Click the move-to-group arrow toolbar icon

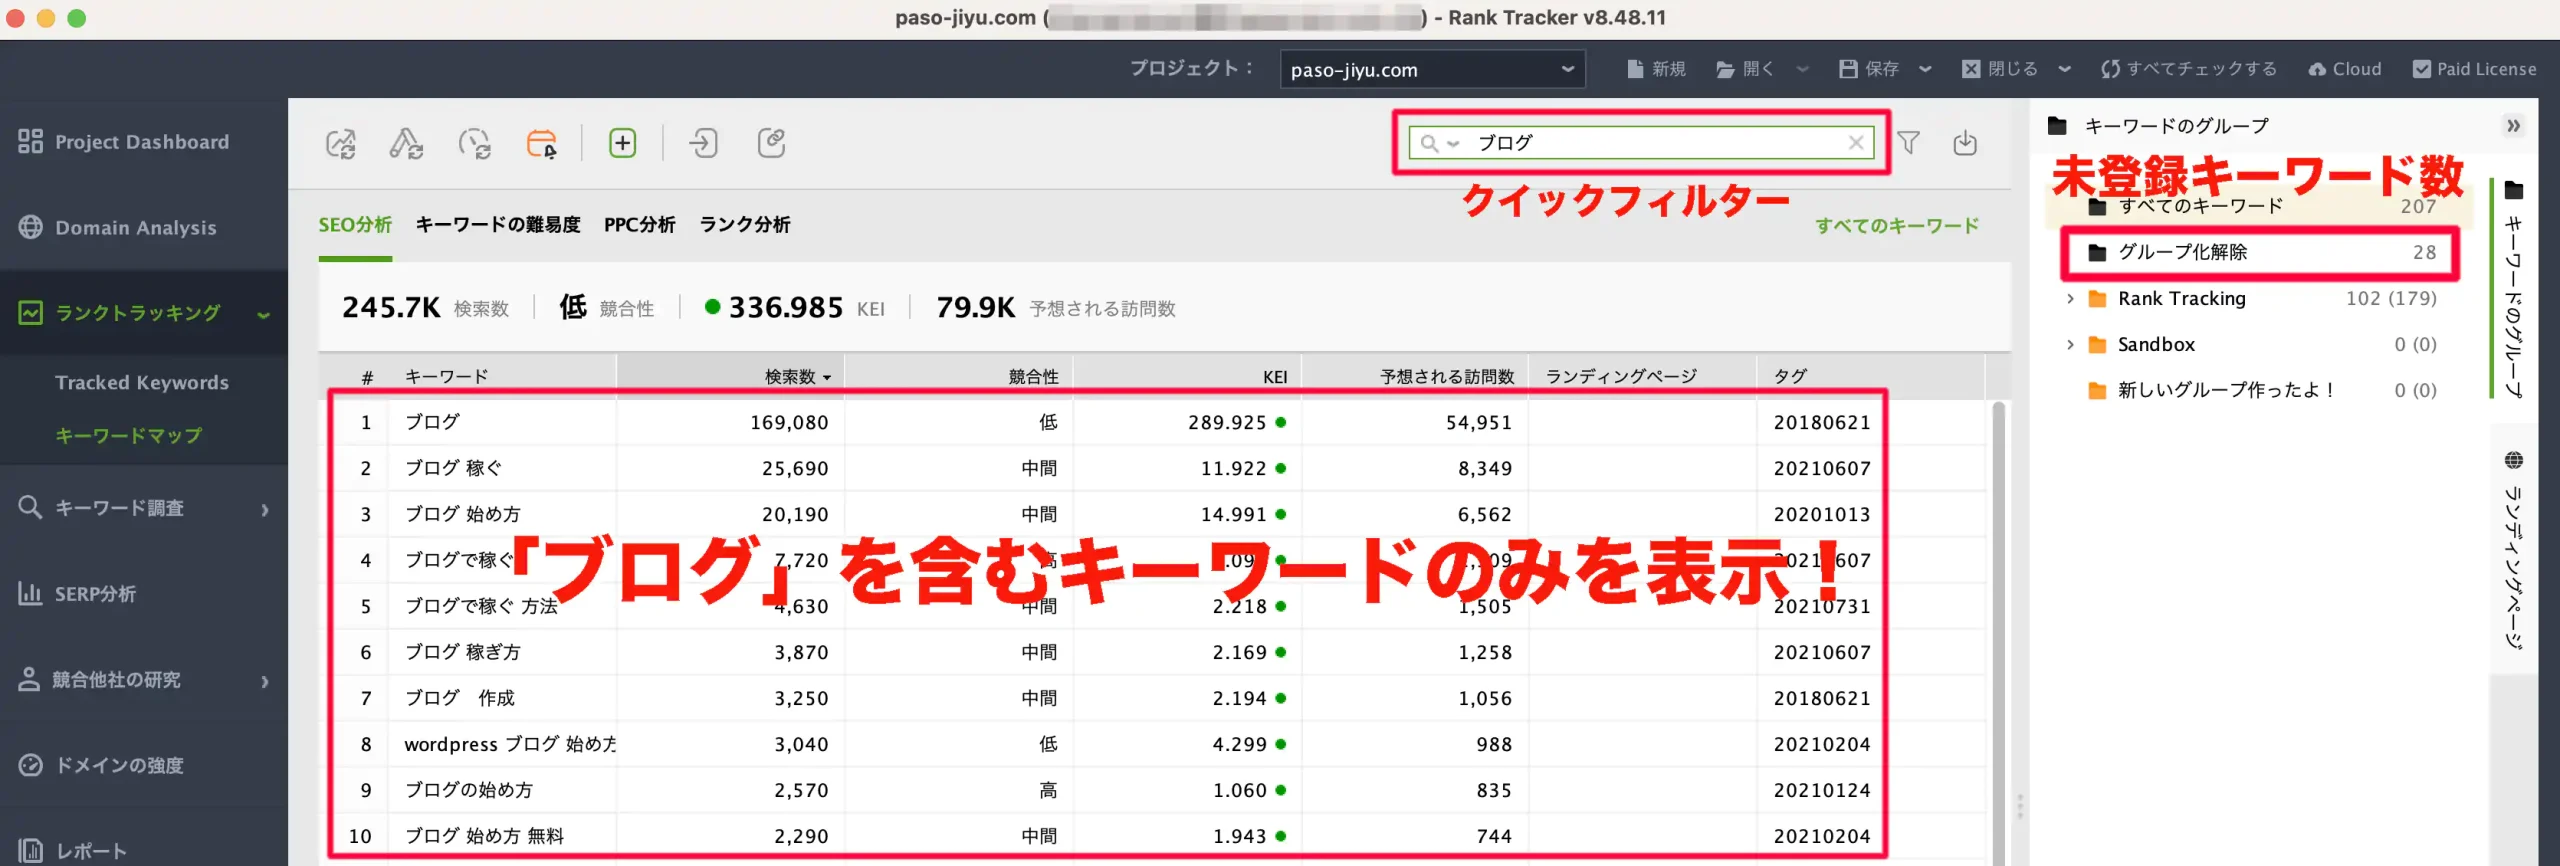(x=703, y=143)
